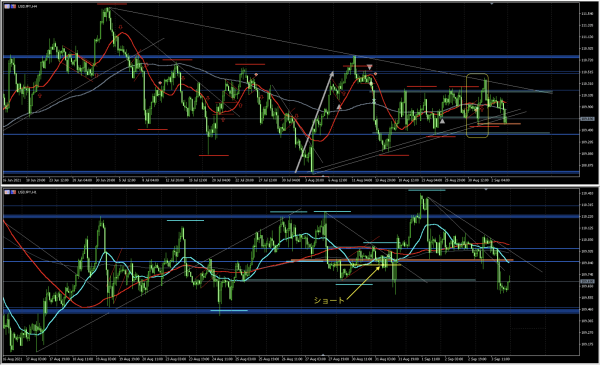Image resolution: width=600 pixels, height=365 pixels.
Task: Select the chart shift triangle atop the upper chart
Action: 491,3
